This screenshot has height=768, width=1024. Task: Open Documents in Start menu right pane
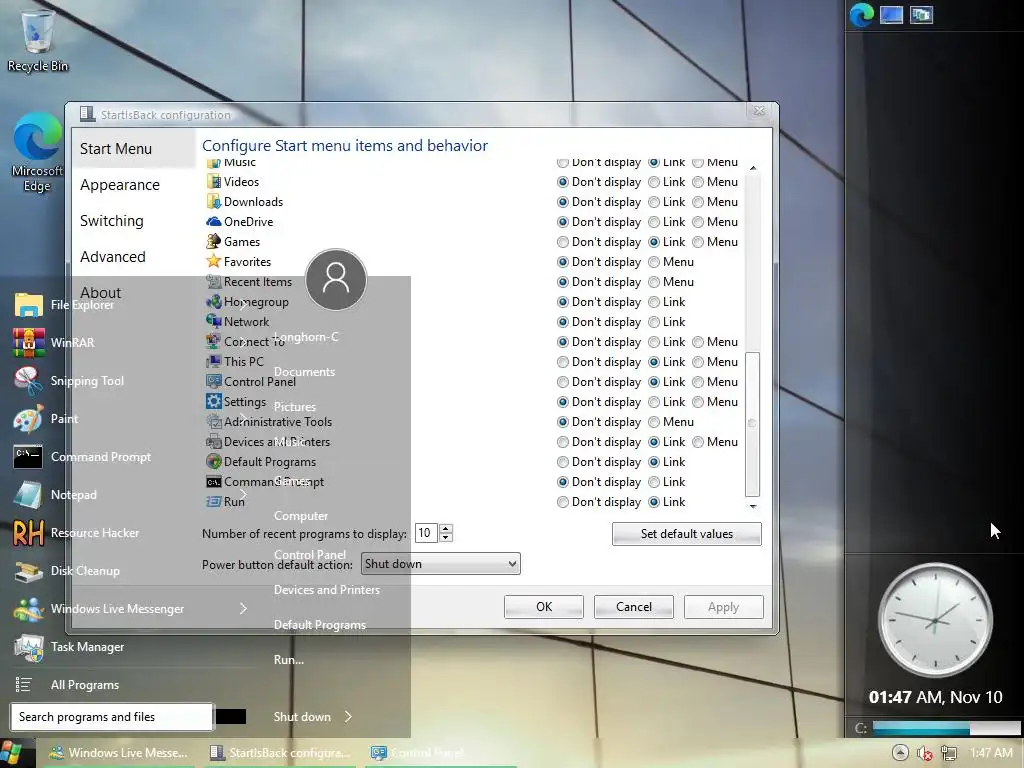click(304, 372)
